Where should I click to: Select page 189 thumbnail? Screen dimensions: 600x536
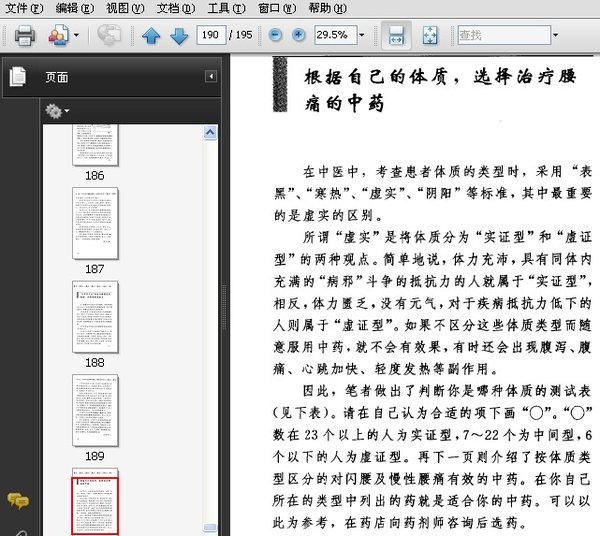click(x=95, y=410)
